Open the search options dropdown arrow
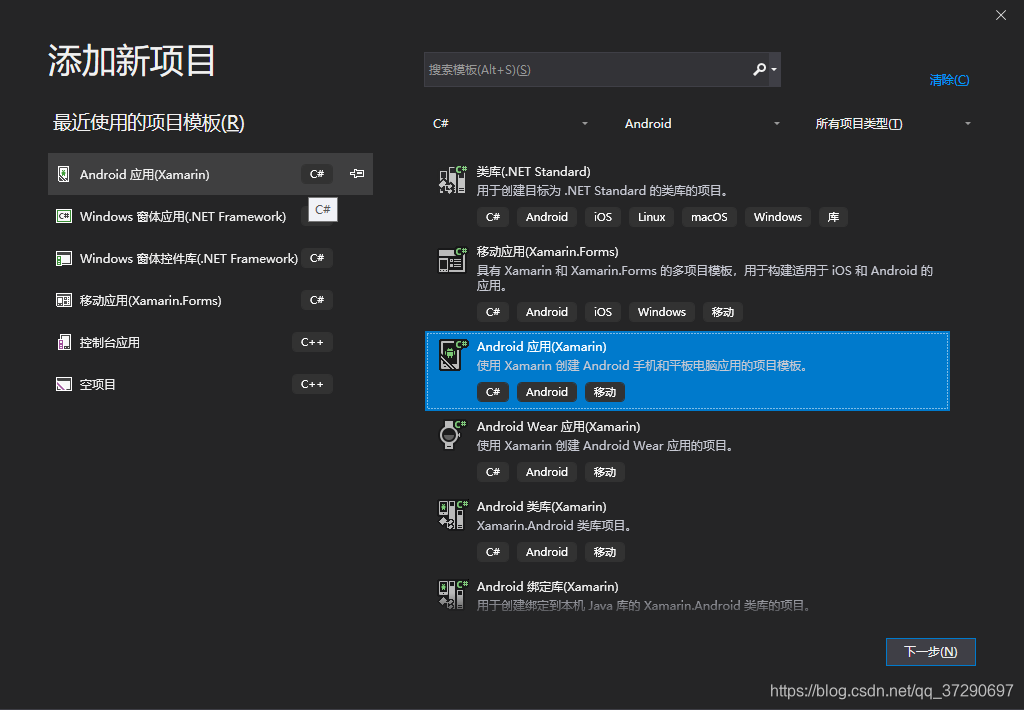1024x710 pixels. [x=774, y=69]
